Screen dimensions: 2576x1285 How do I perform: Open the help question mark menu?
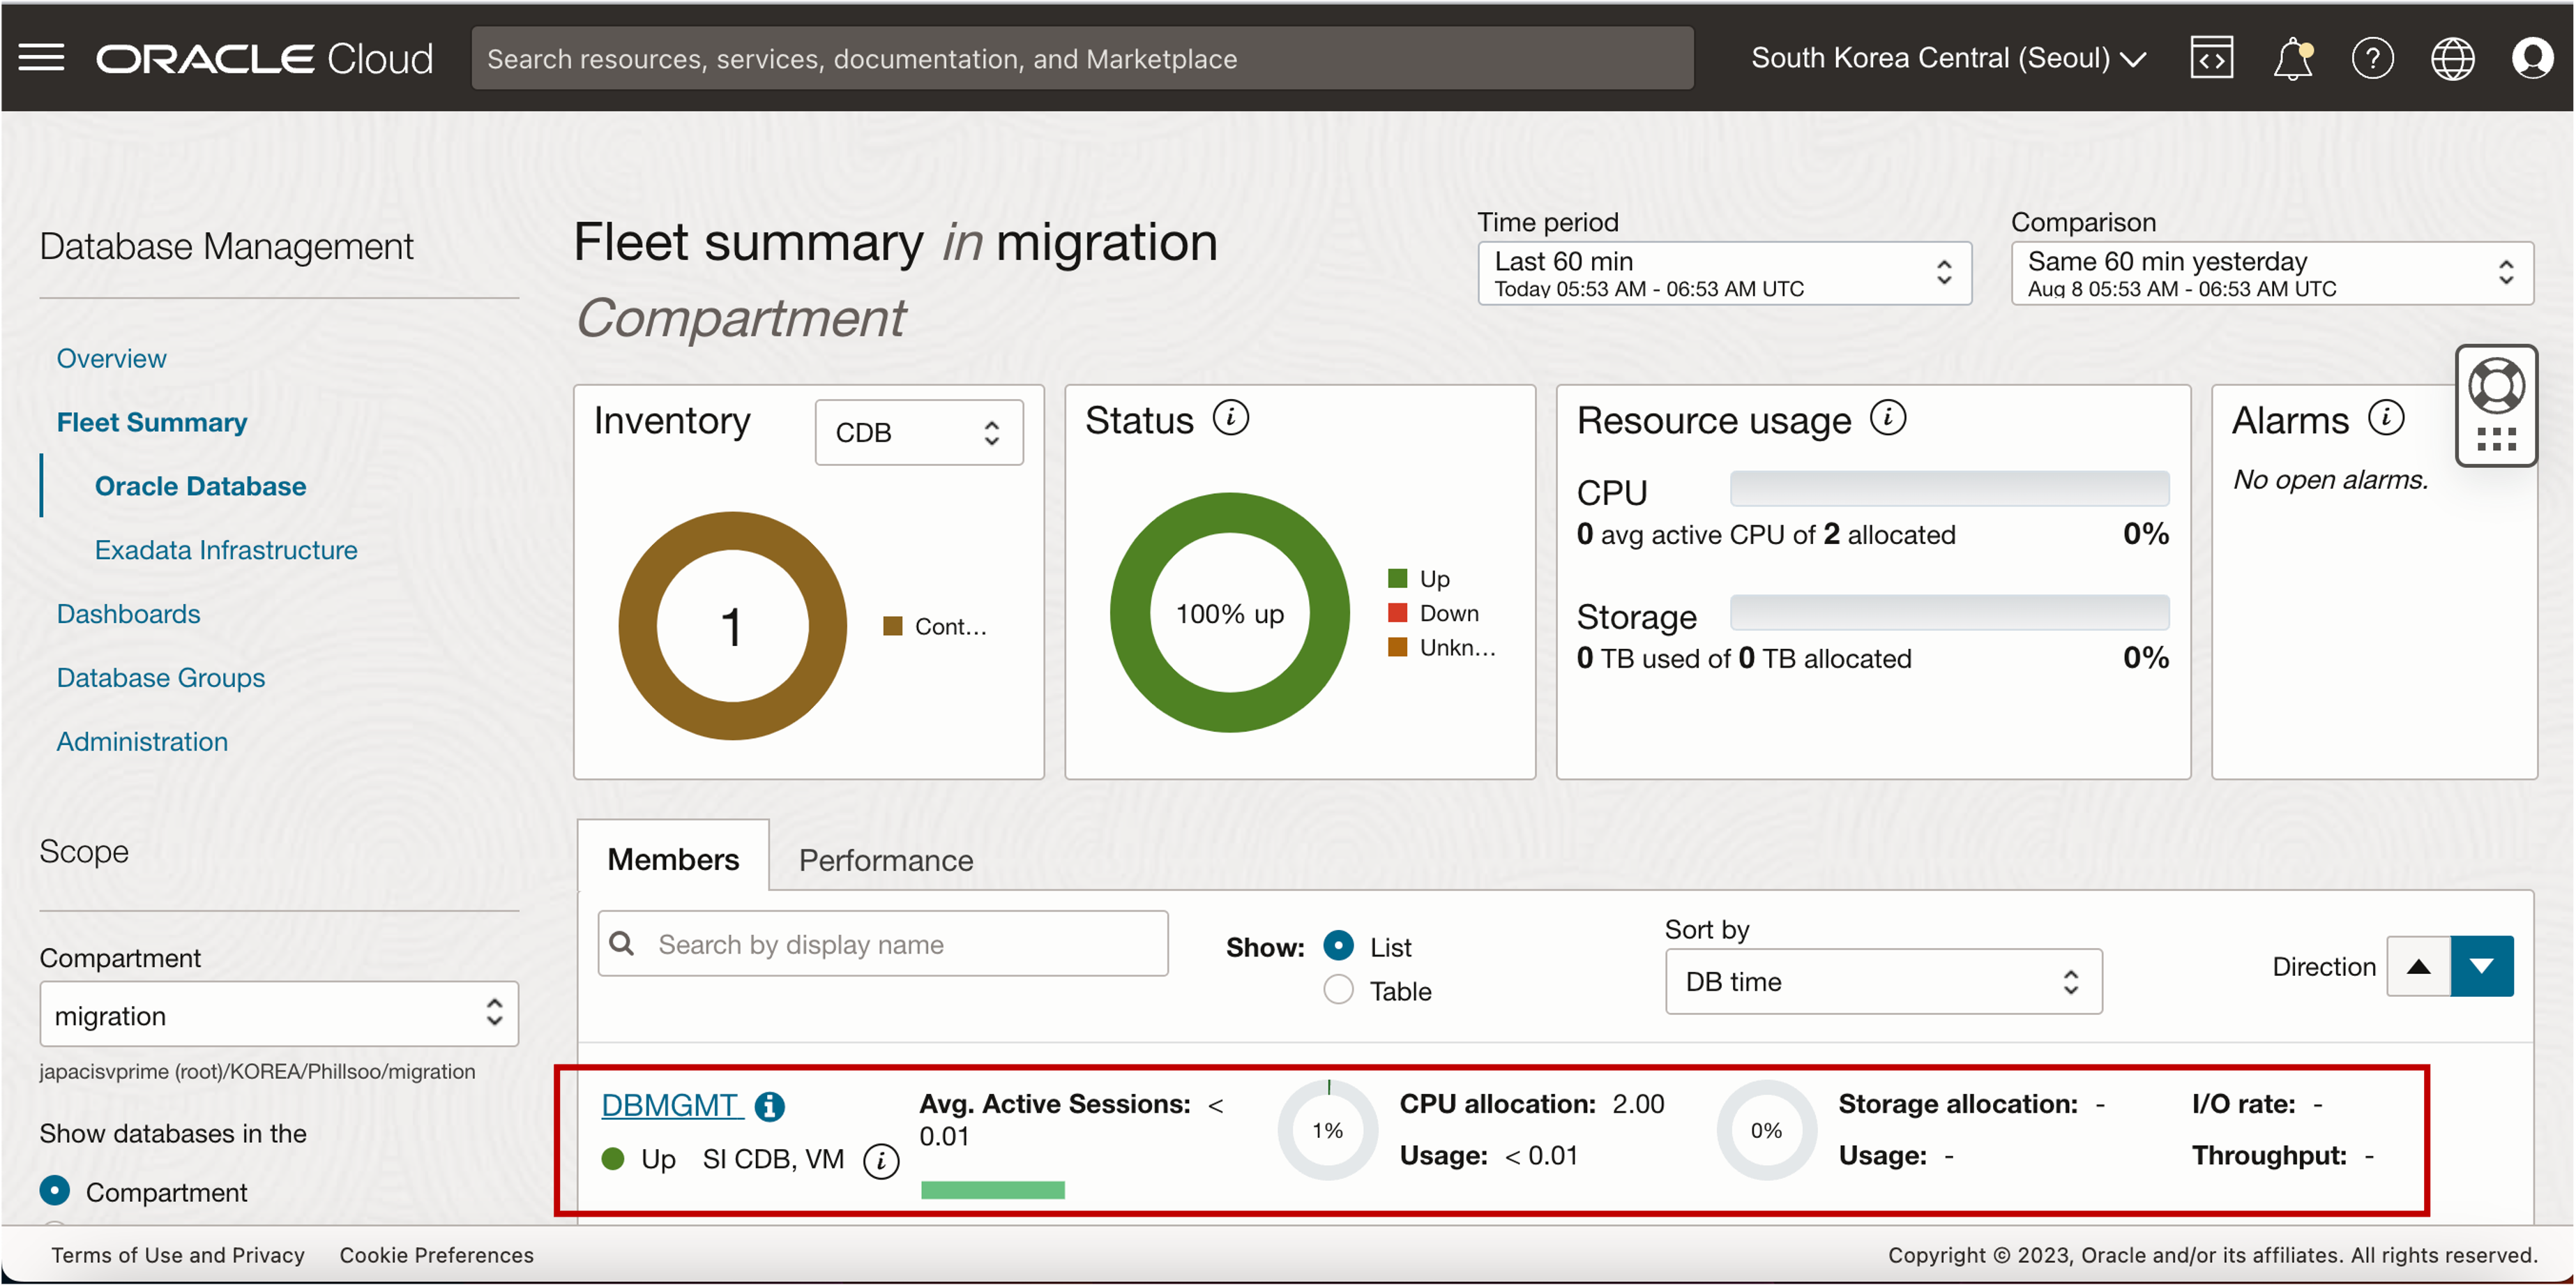tap(2372, 58)
